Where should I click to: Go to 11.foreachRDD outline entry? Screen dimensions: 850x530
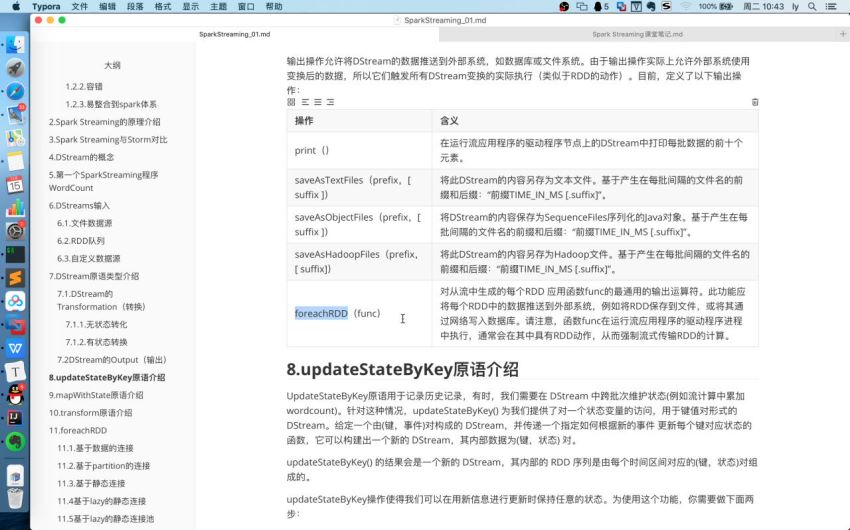[78, 430]
